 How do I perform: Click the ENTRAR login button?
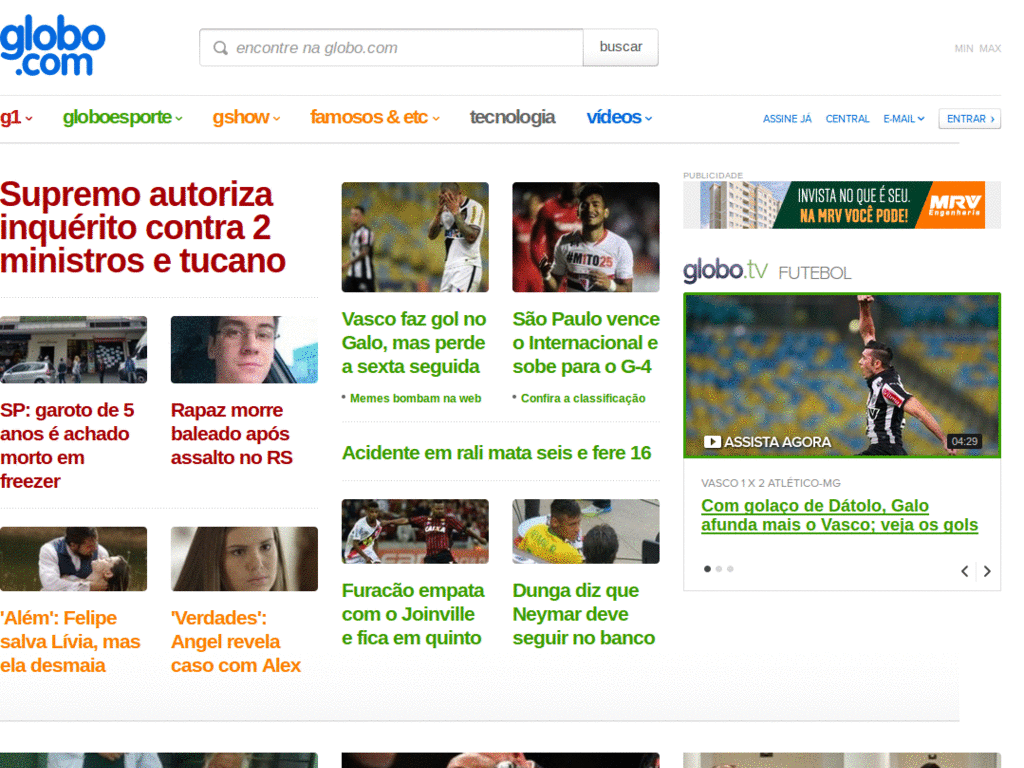pyautogui.click(x=968, y=118)
